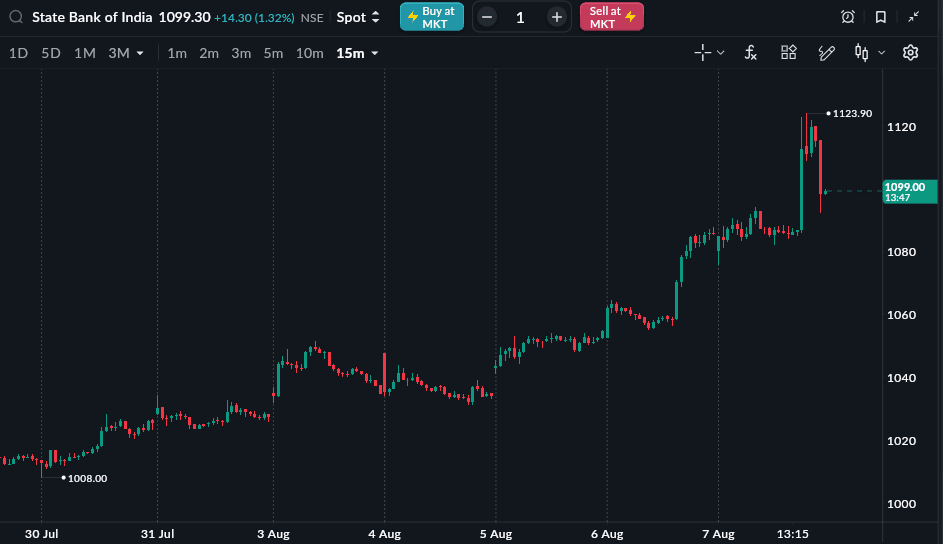Expand the chart type options chevron
Screen dimensions: 943x544
tap(882, 53)
